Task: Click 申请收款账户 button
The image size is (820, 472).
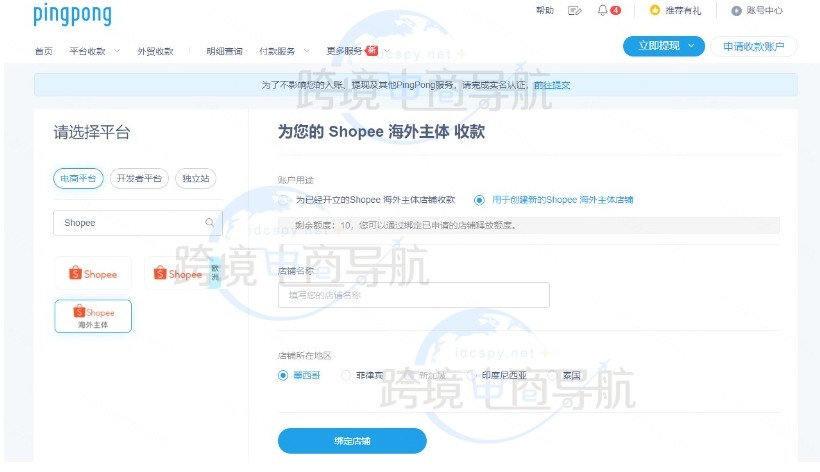Action: (754, 46)
